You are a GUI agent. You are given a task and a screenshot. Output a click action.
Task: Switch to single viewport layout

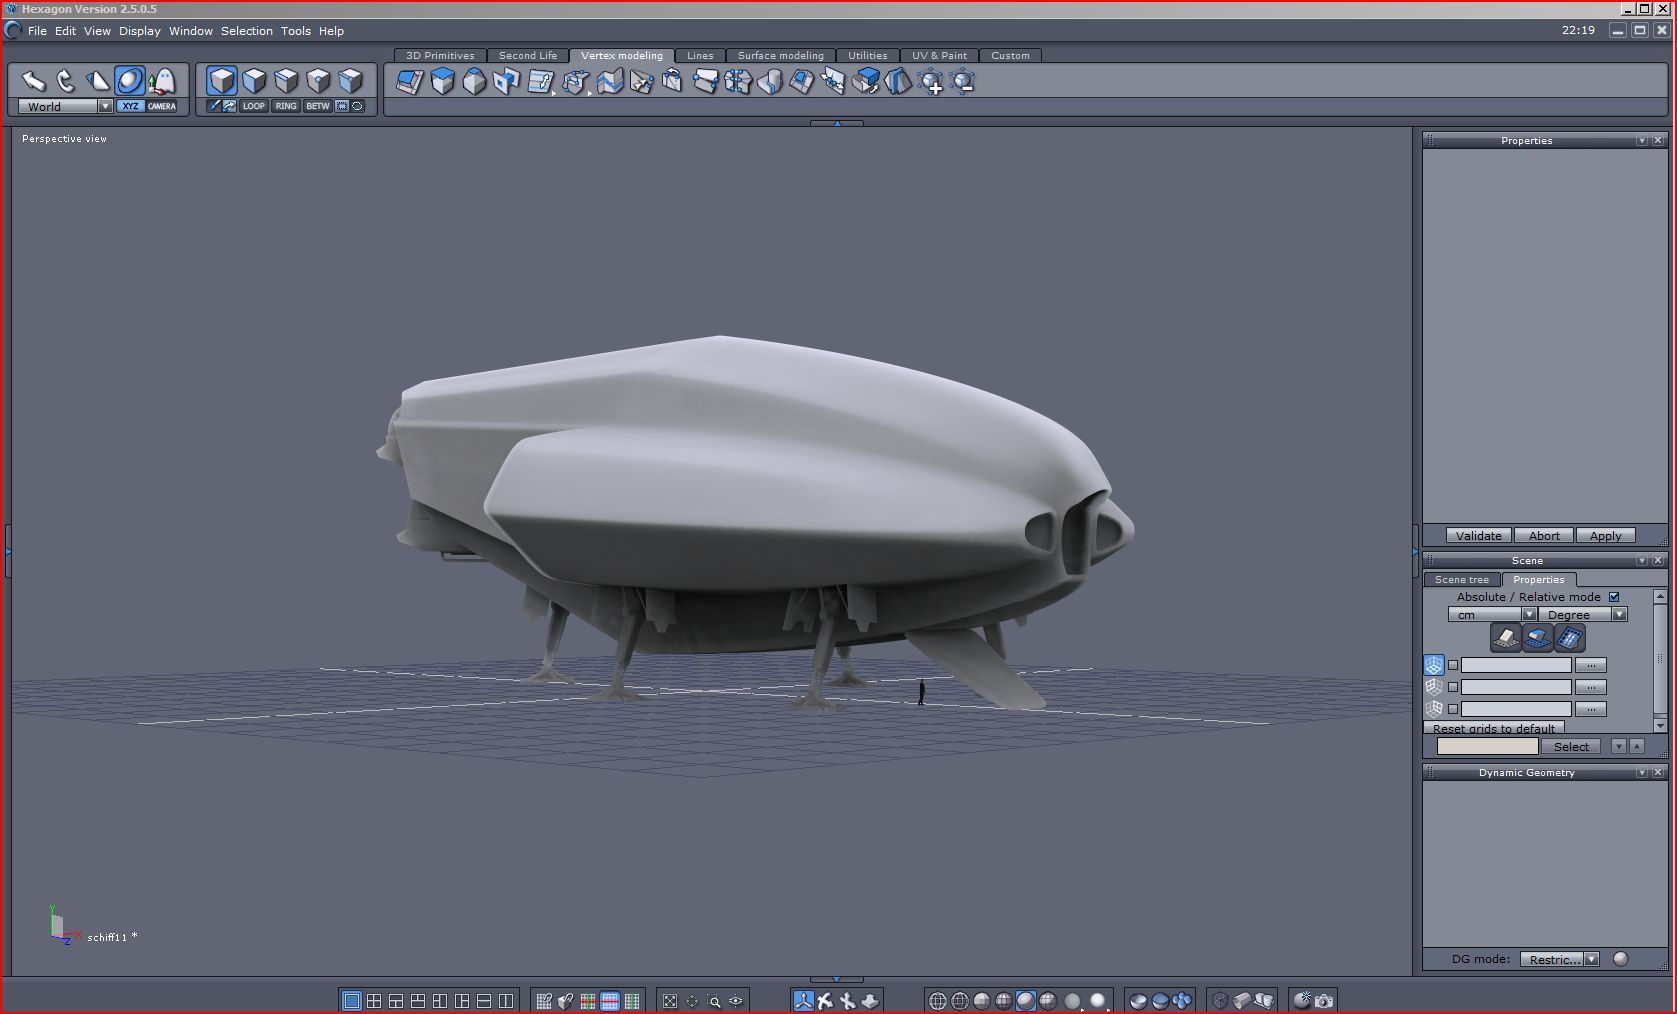352,1000
